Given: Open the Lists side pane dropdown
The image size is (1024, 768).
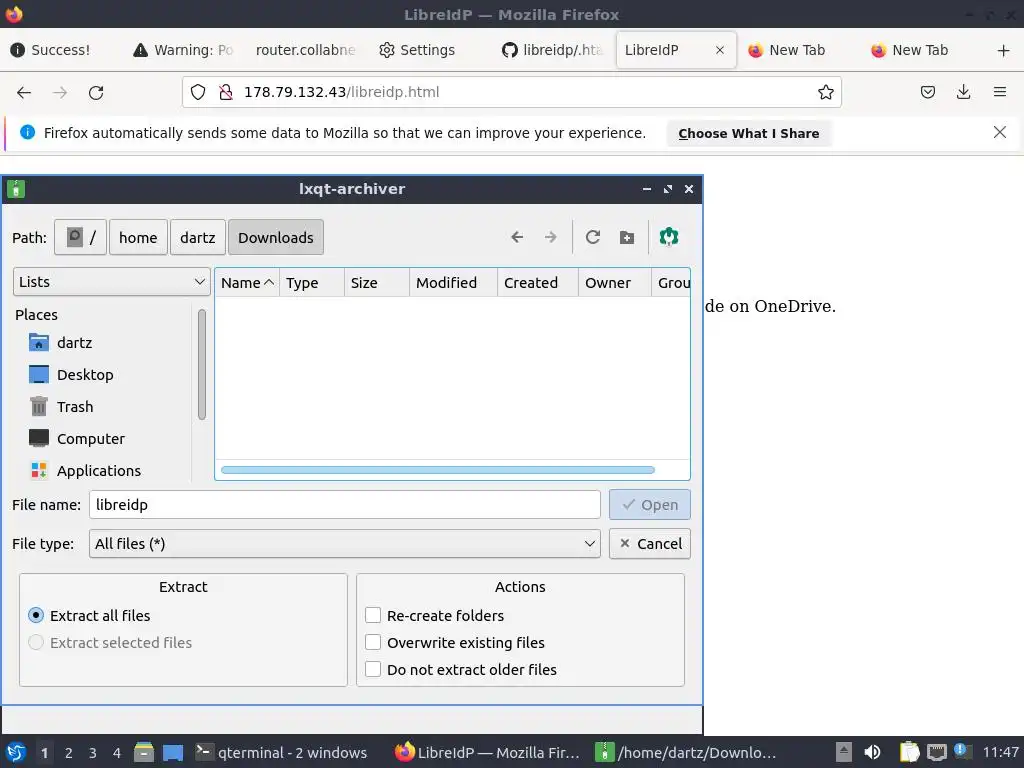Looking at the screenshot, I should click(x=112, y=281).
